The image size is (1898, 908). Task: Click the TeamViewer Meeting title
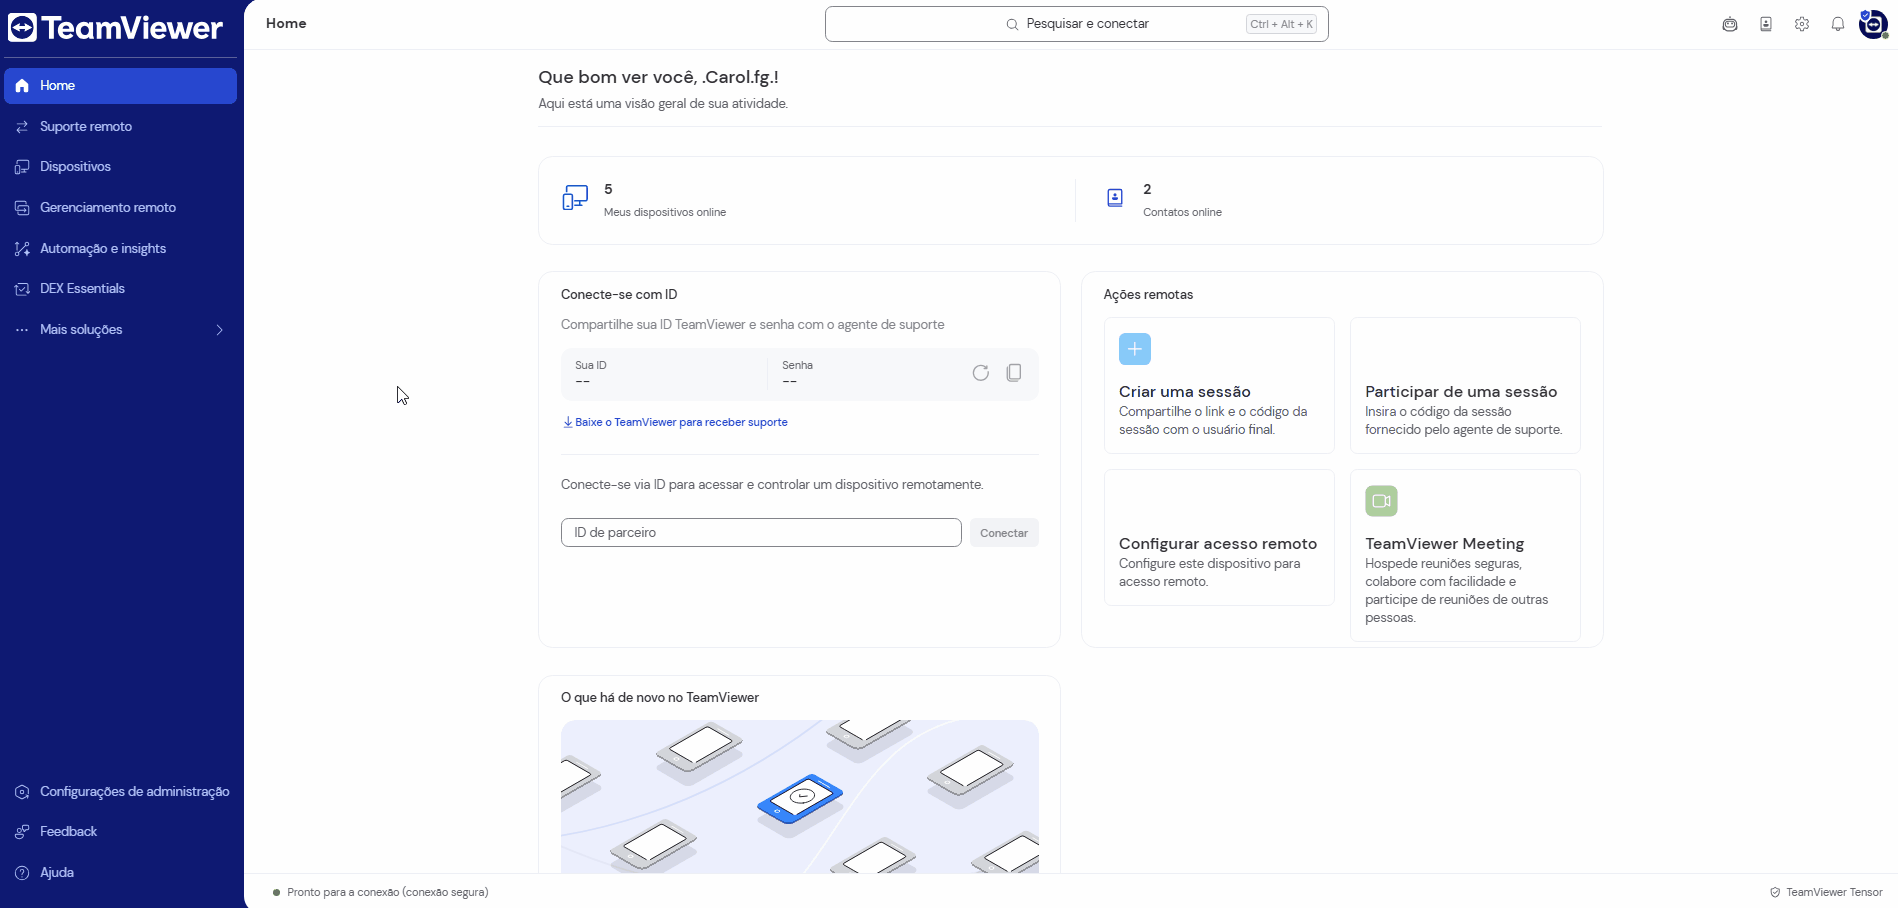pyautogui.click(x=1444, y=544)
